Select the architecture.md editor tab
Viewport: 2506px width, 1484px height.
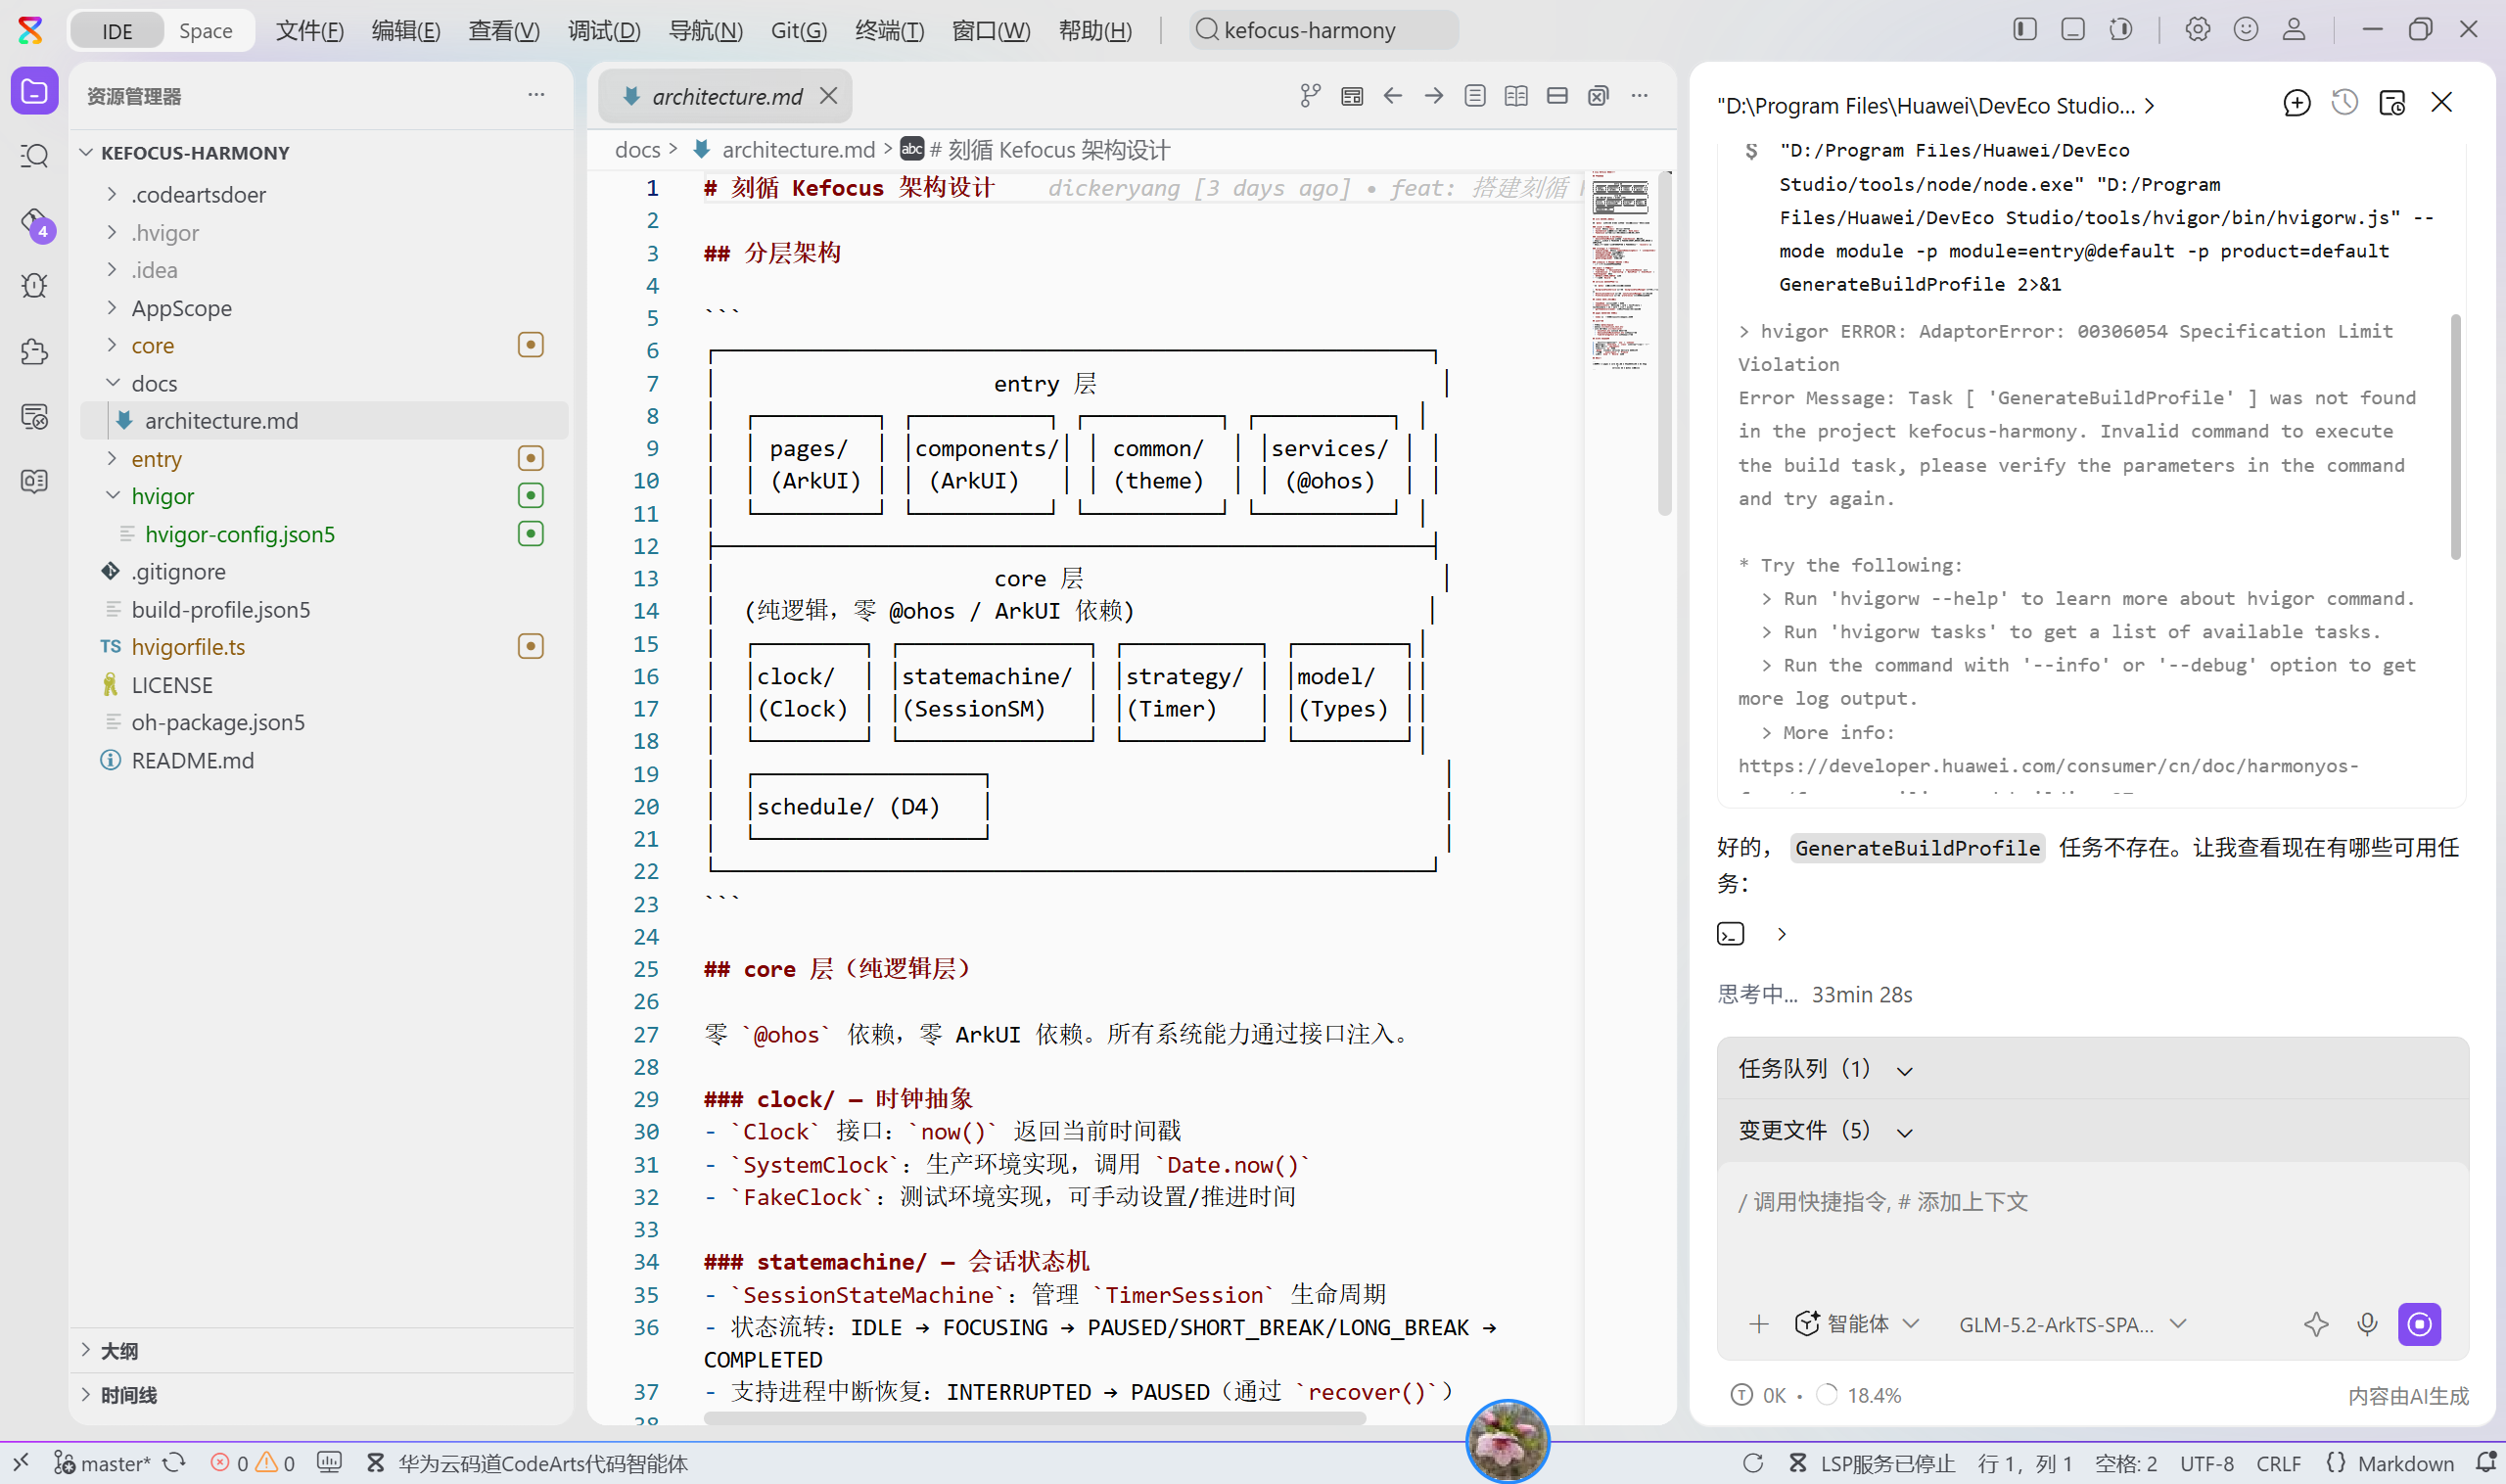point(726,96)
